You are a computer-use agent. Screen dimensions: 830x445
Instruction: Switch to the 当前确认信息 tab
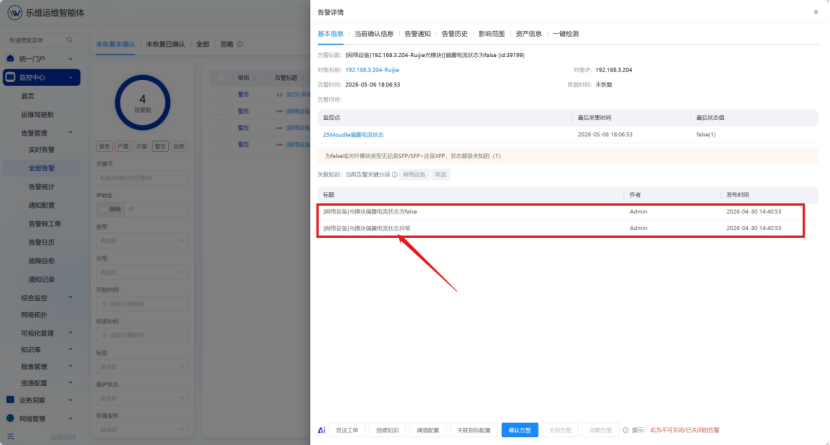click(374, 34)
